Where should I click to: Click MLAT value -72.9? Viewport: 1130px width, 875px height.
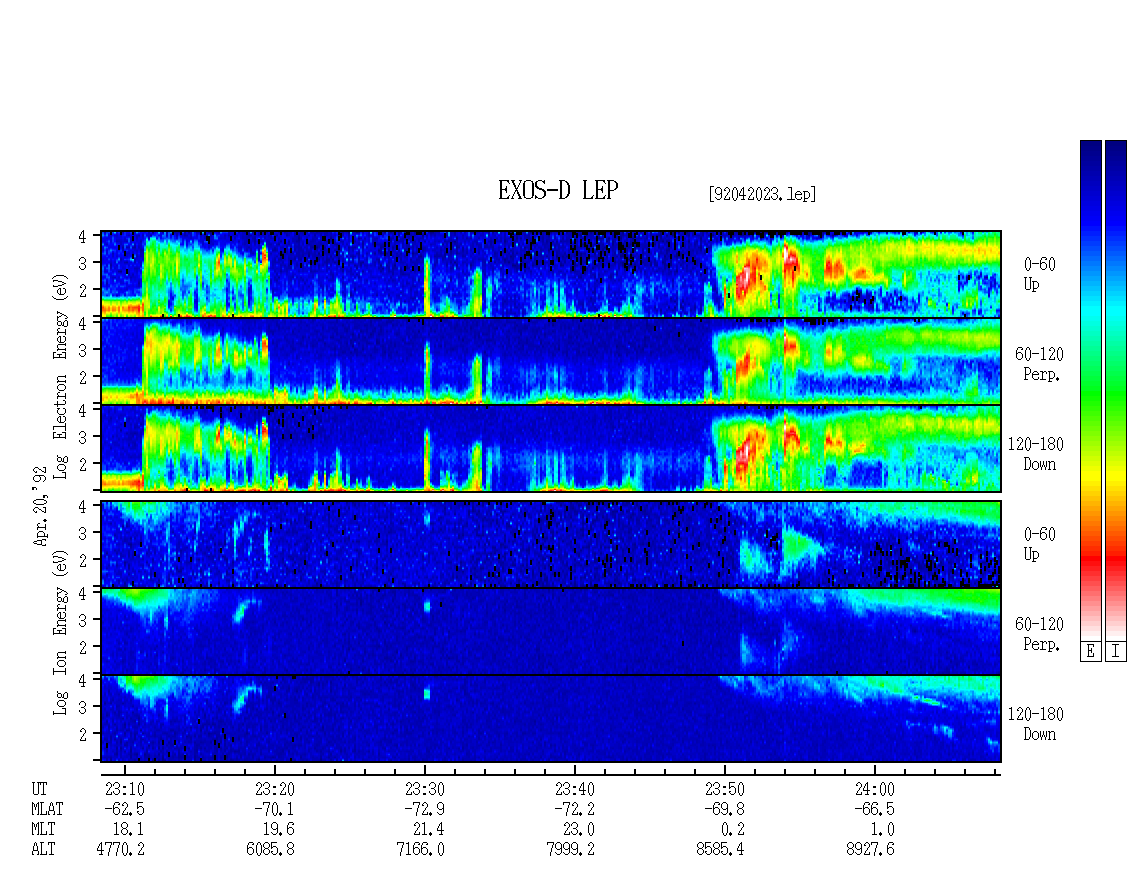(424, 809)
